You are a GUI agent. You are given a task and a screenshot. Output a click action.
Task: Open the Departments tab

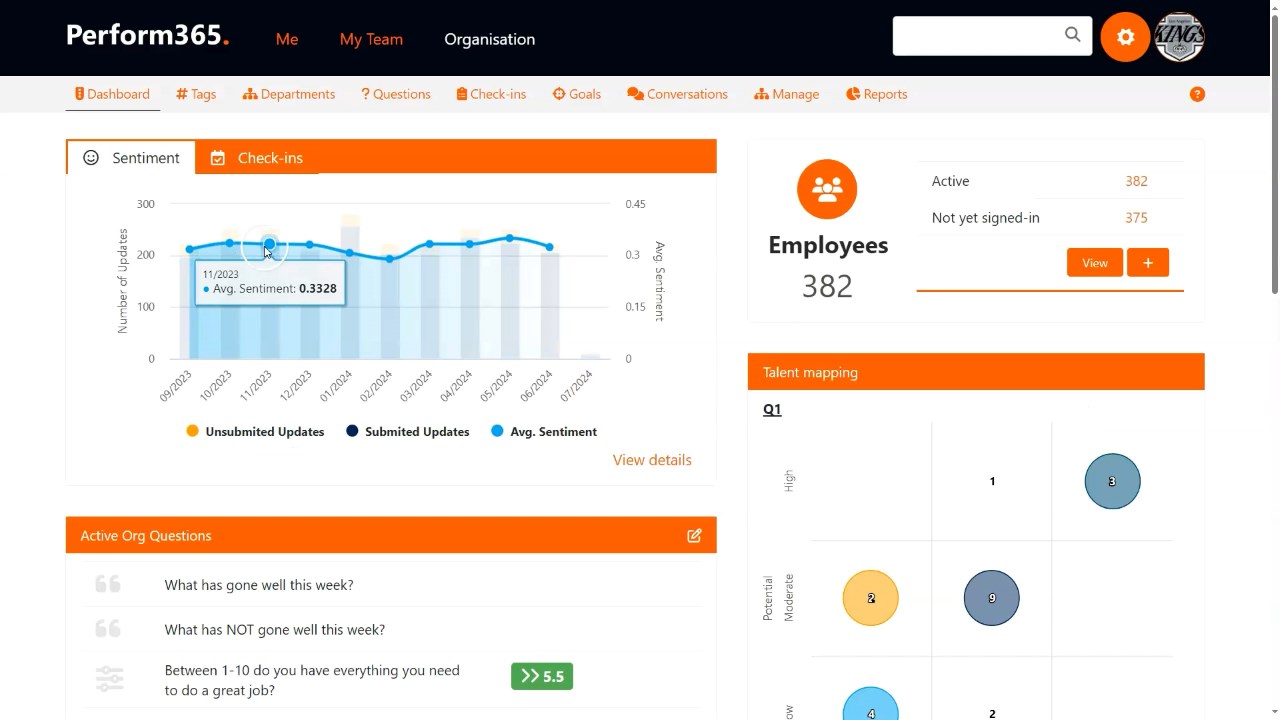pos(289,94)
